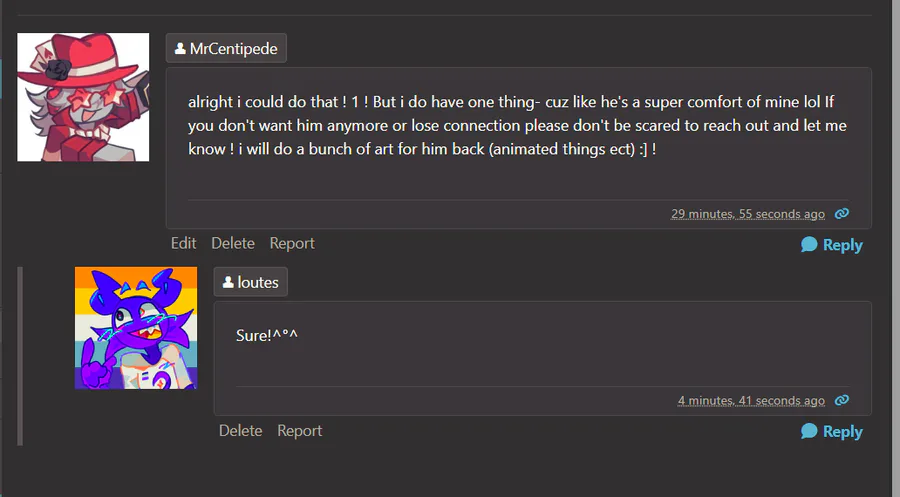
Task: Click the "4 minutes, 41 seconds ago" timestamp
Action: pyautogui.click(x=751, y=400)
